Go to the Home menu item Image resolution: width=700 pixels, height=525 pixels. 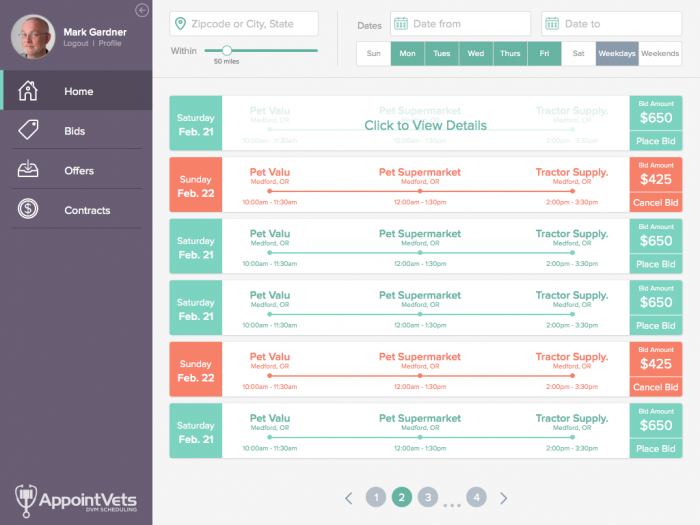(77, 90)
